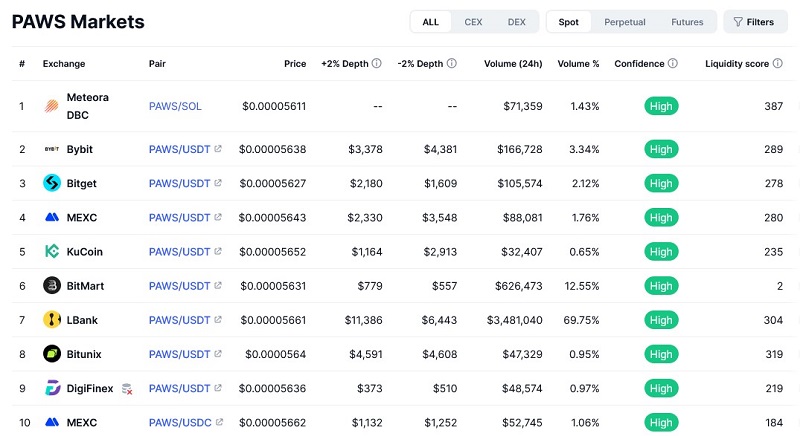This screenshot has height=436, width=800.
Task: Click the warning icon beside DigiFinex
Action: [x=127, y=389]
